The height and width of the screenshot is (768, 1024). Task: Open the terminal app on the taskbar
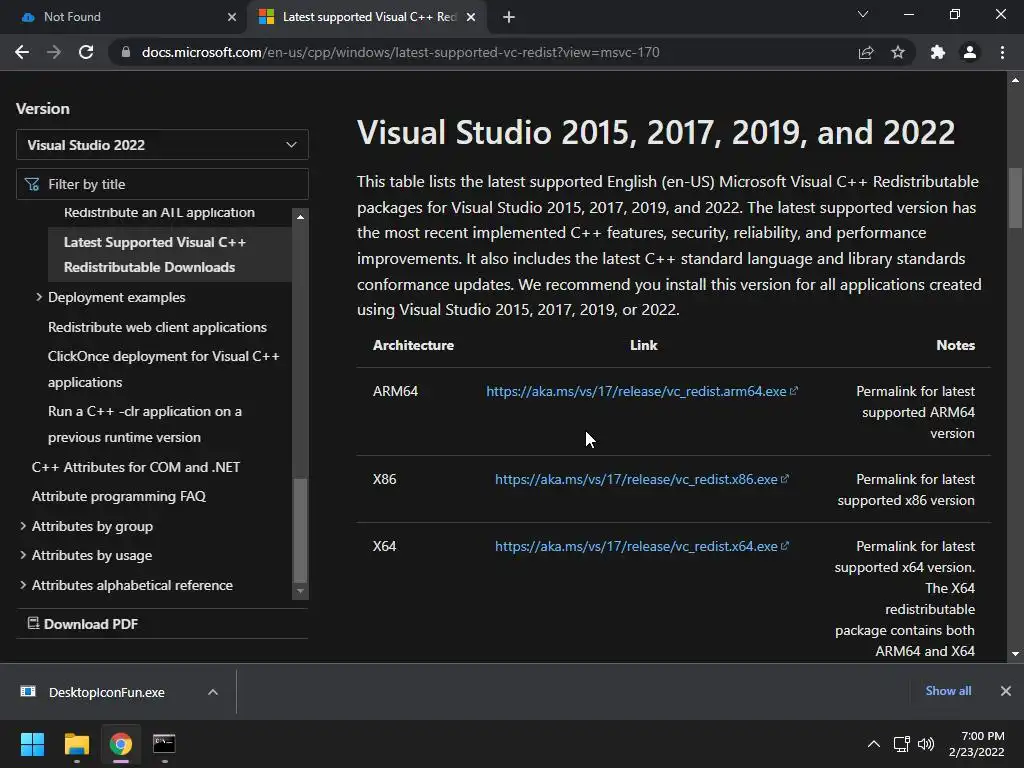tap(164, 744)
